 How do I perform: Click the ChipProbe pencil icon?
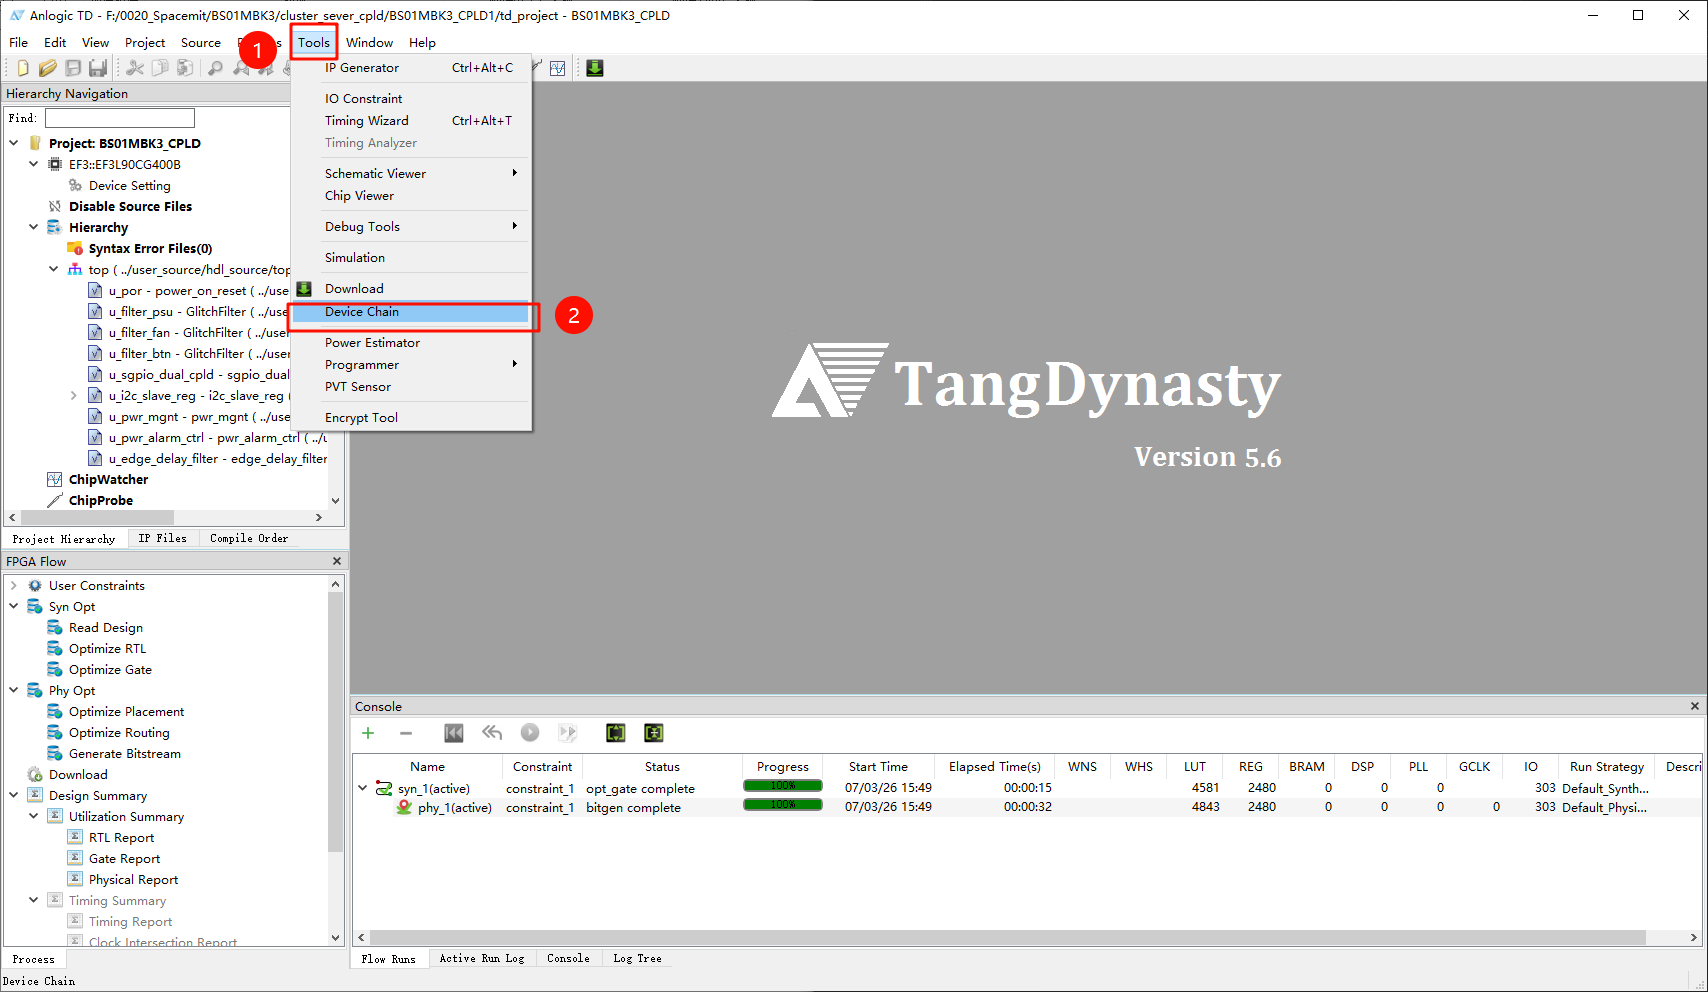(55, 501)
